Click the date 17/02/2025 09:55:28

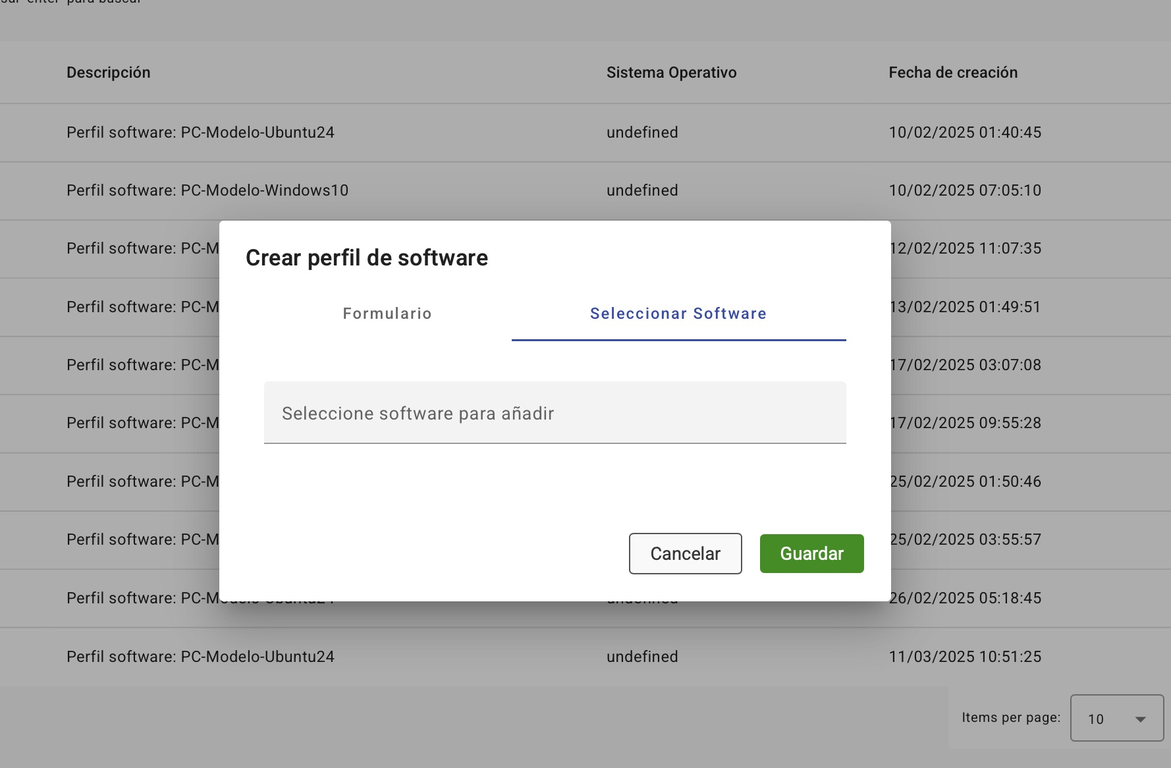click(x=967, y=423)
